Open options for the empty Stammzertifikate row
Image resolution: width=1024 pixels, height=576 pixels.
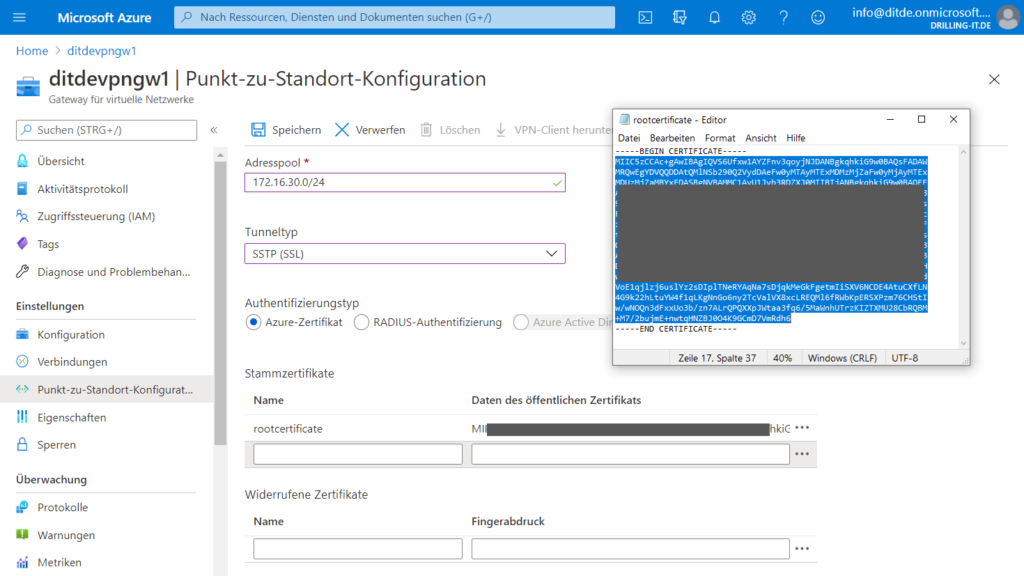(802, 454)
